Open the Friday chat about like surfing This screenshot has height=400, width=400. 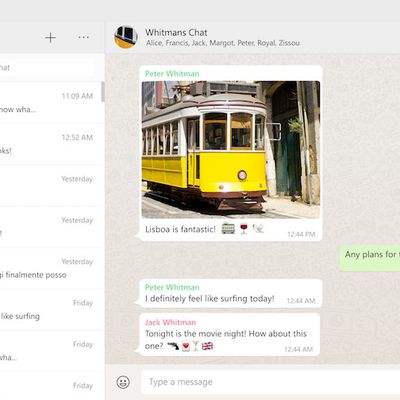(51, 309)
